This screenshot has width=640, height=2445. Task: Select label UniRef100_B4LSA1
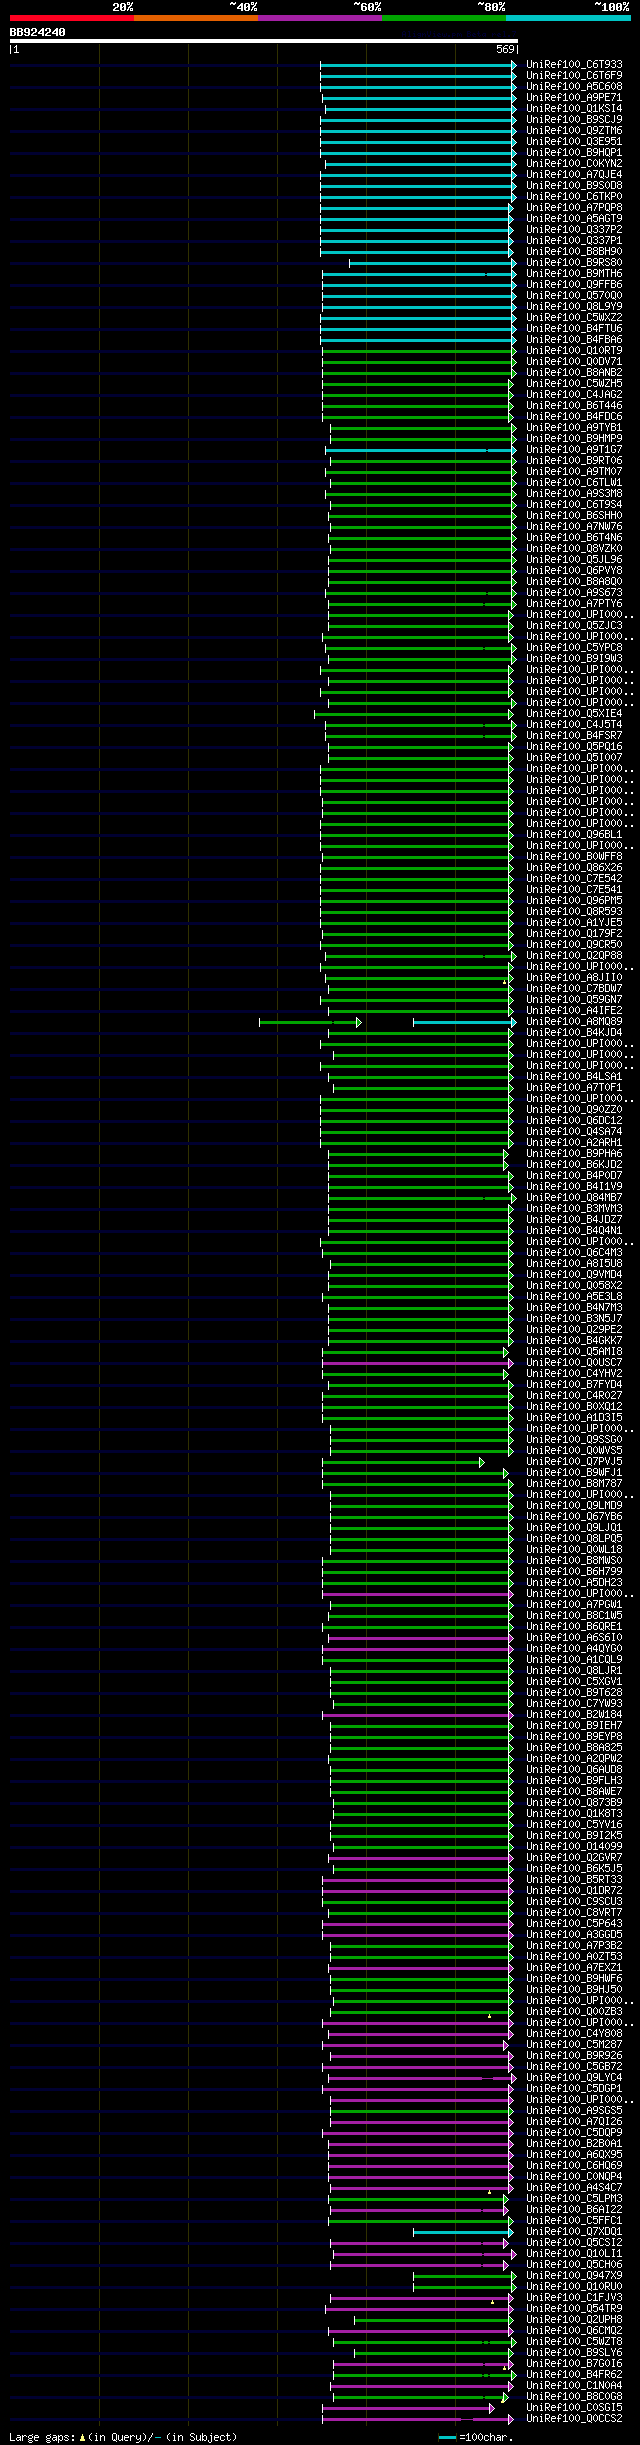(x=574, y=1076)
